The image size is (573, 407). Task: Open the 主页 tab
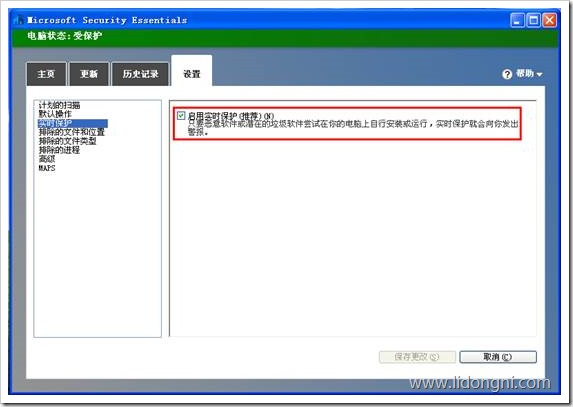tap(46, 74)
